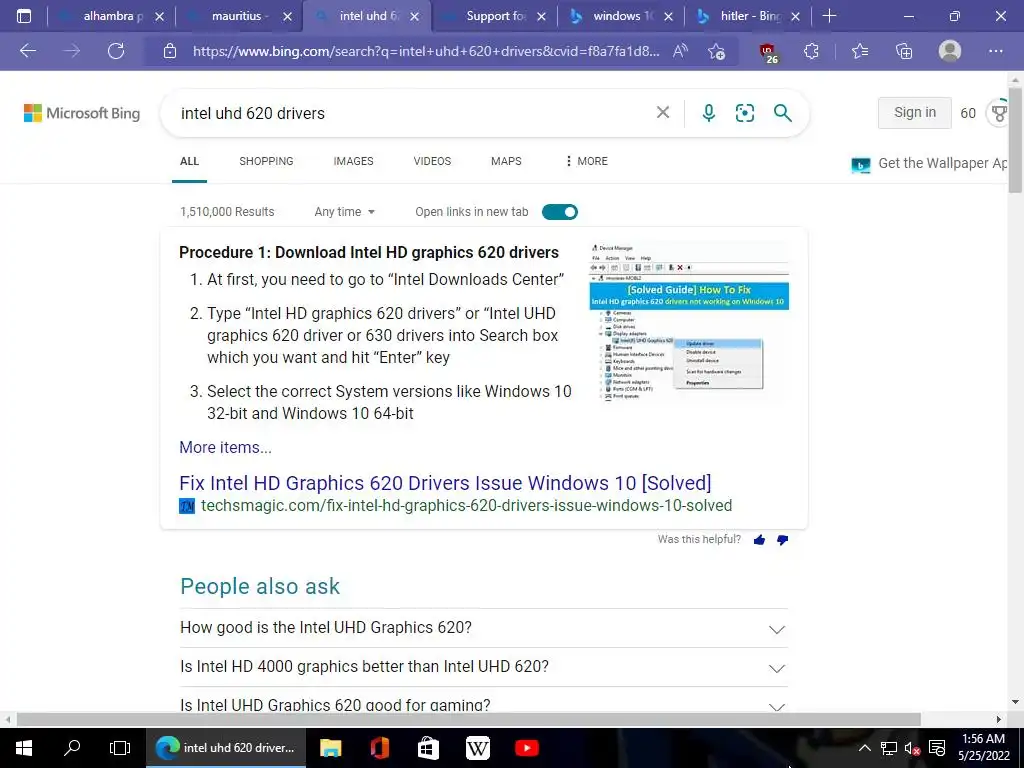Open the taskbar clock showing 1:56 AM
This screenshot has width=1024, height=768.
[983, 748]
